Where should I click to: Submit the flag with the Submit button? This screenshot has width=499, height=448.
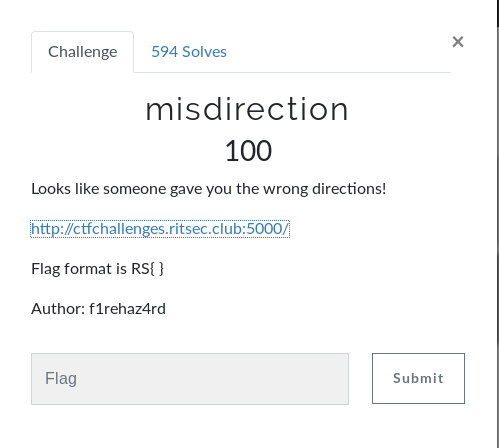[x=418, y=378]
